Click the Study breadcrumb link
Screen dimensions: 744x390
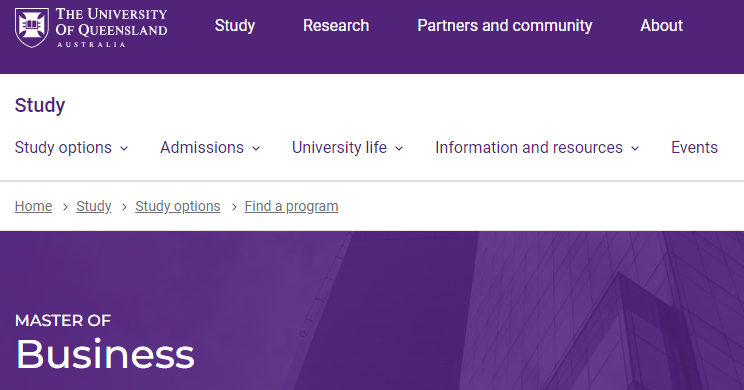pos(93,206)
